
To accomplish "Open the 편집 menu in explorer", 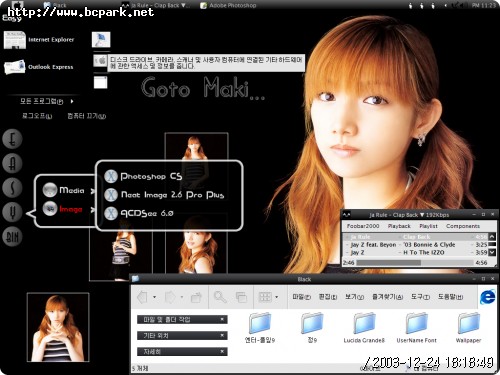I will [328, 297].
